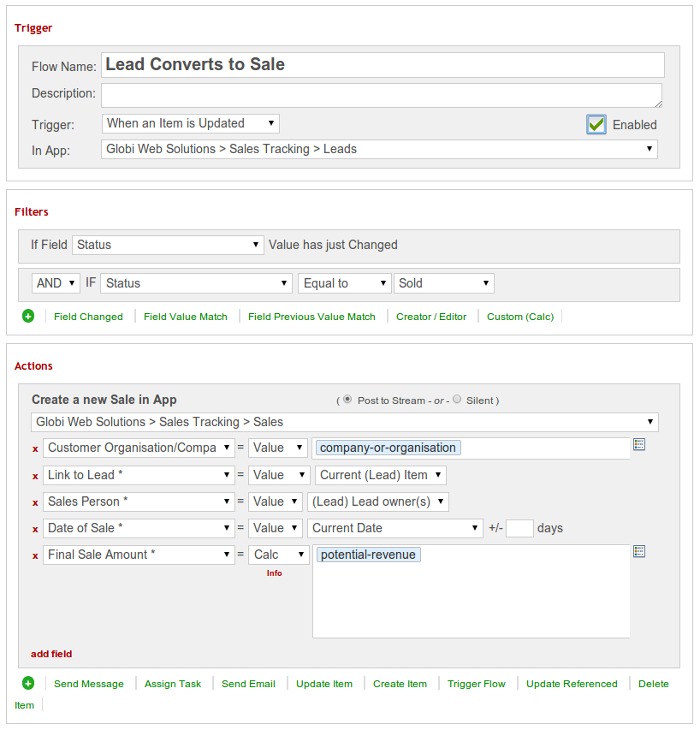Screen dimensions: 700x730
Task: Open field picker icon beside potential-revenue
Action: pyautogui.click(x=640, y=552)
